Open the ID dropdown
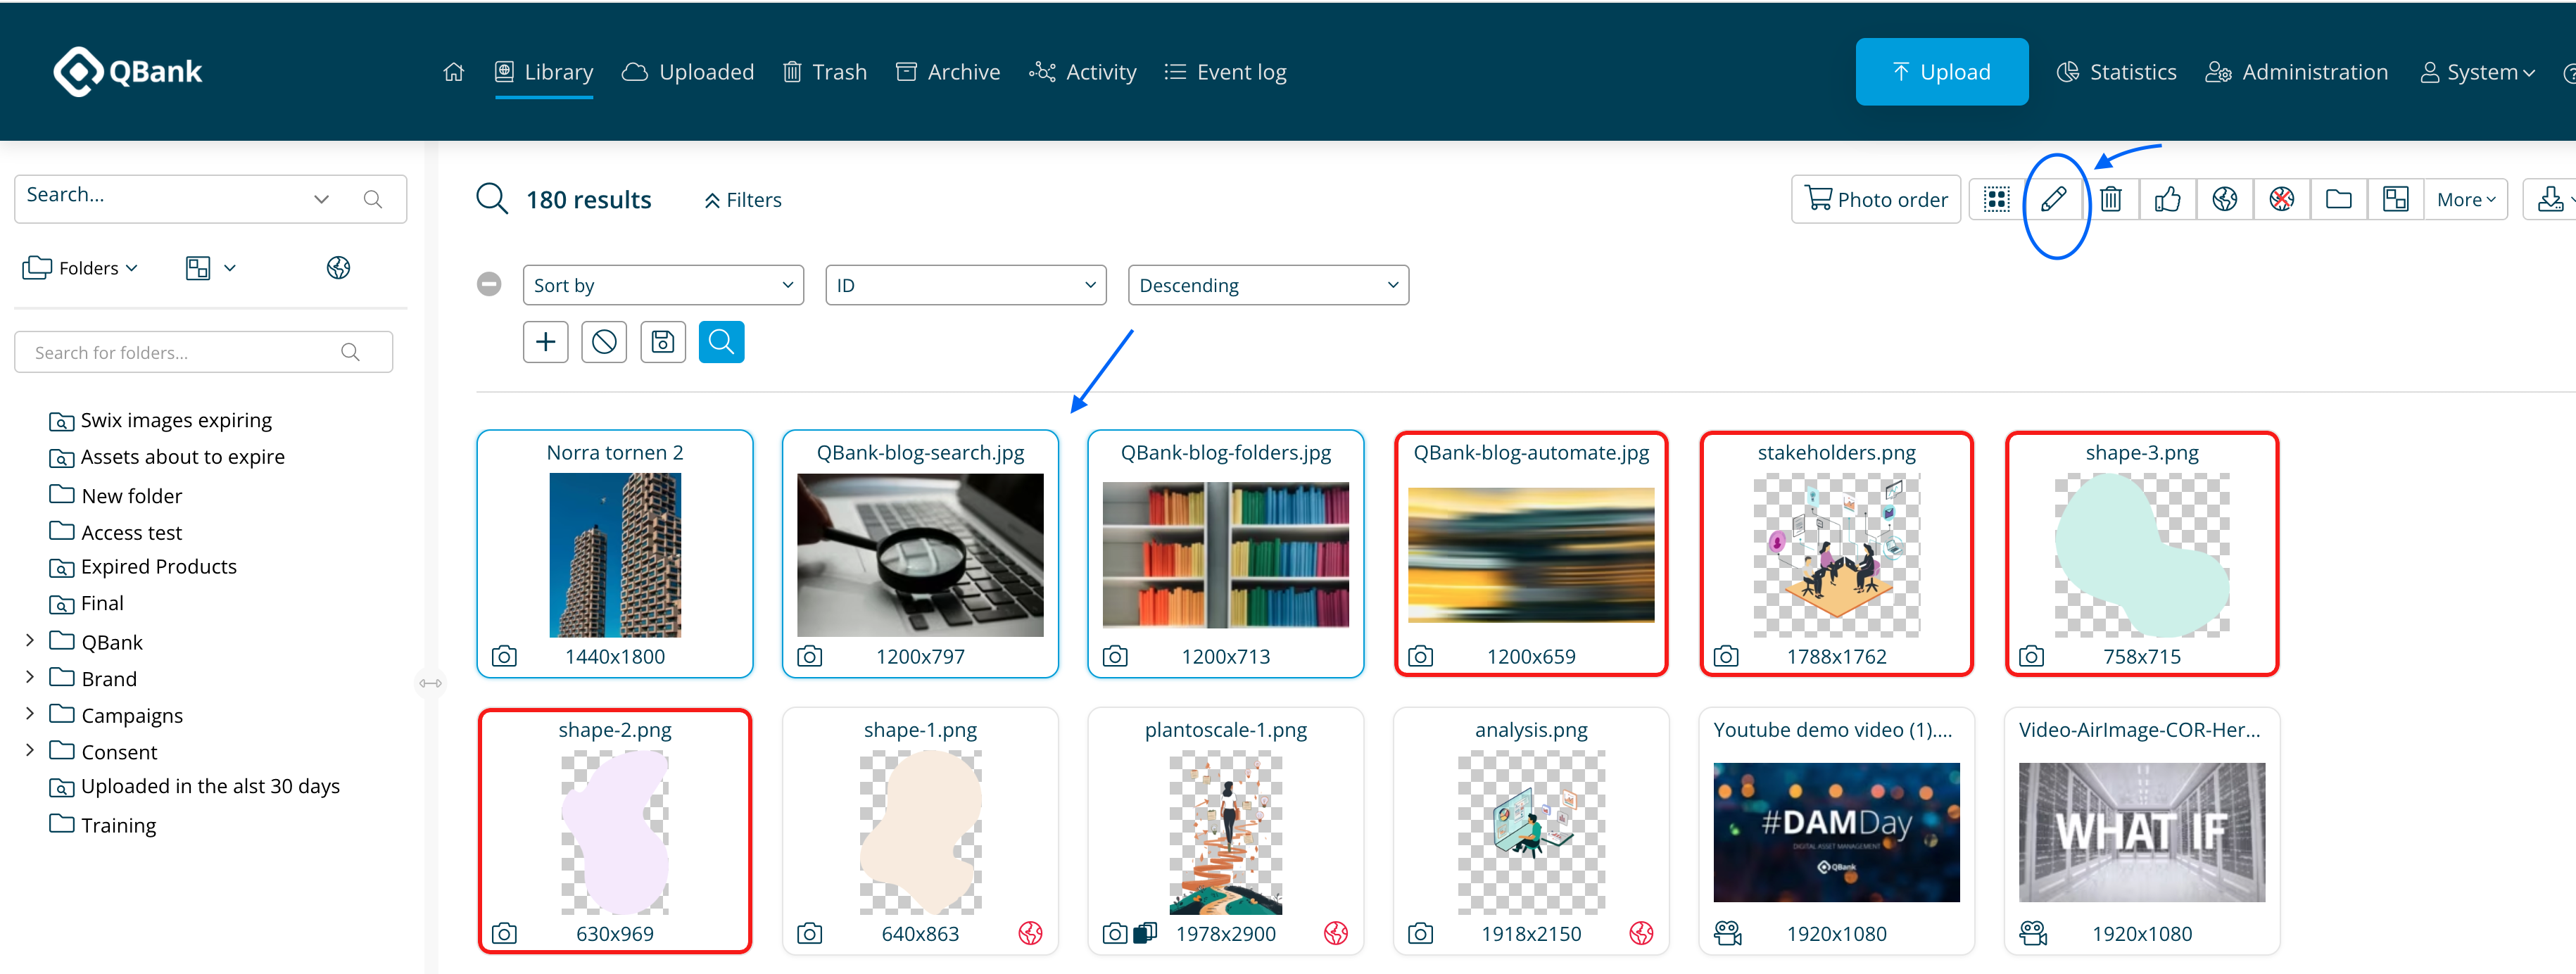 point(966,285)
